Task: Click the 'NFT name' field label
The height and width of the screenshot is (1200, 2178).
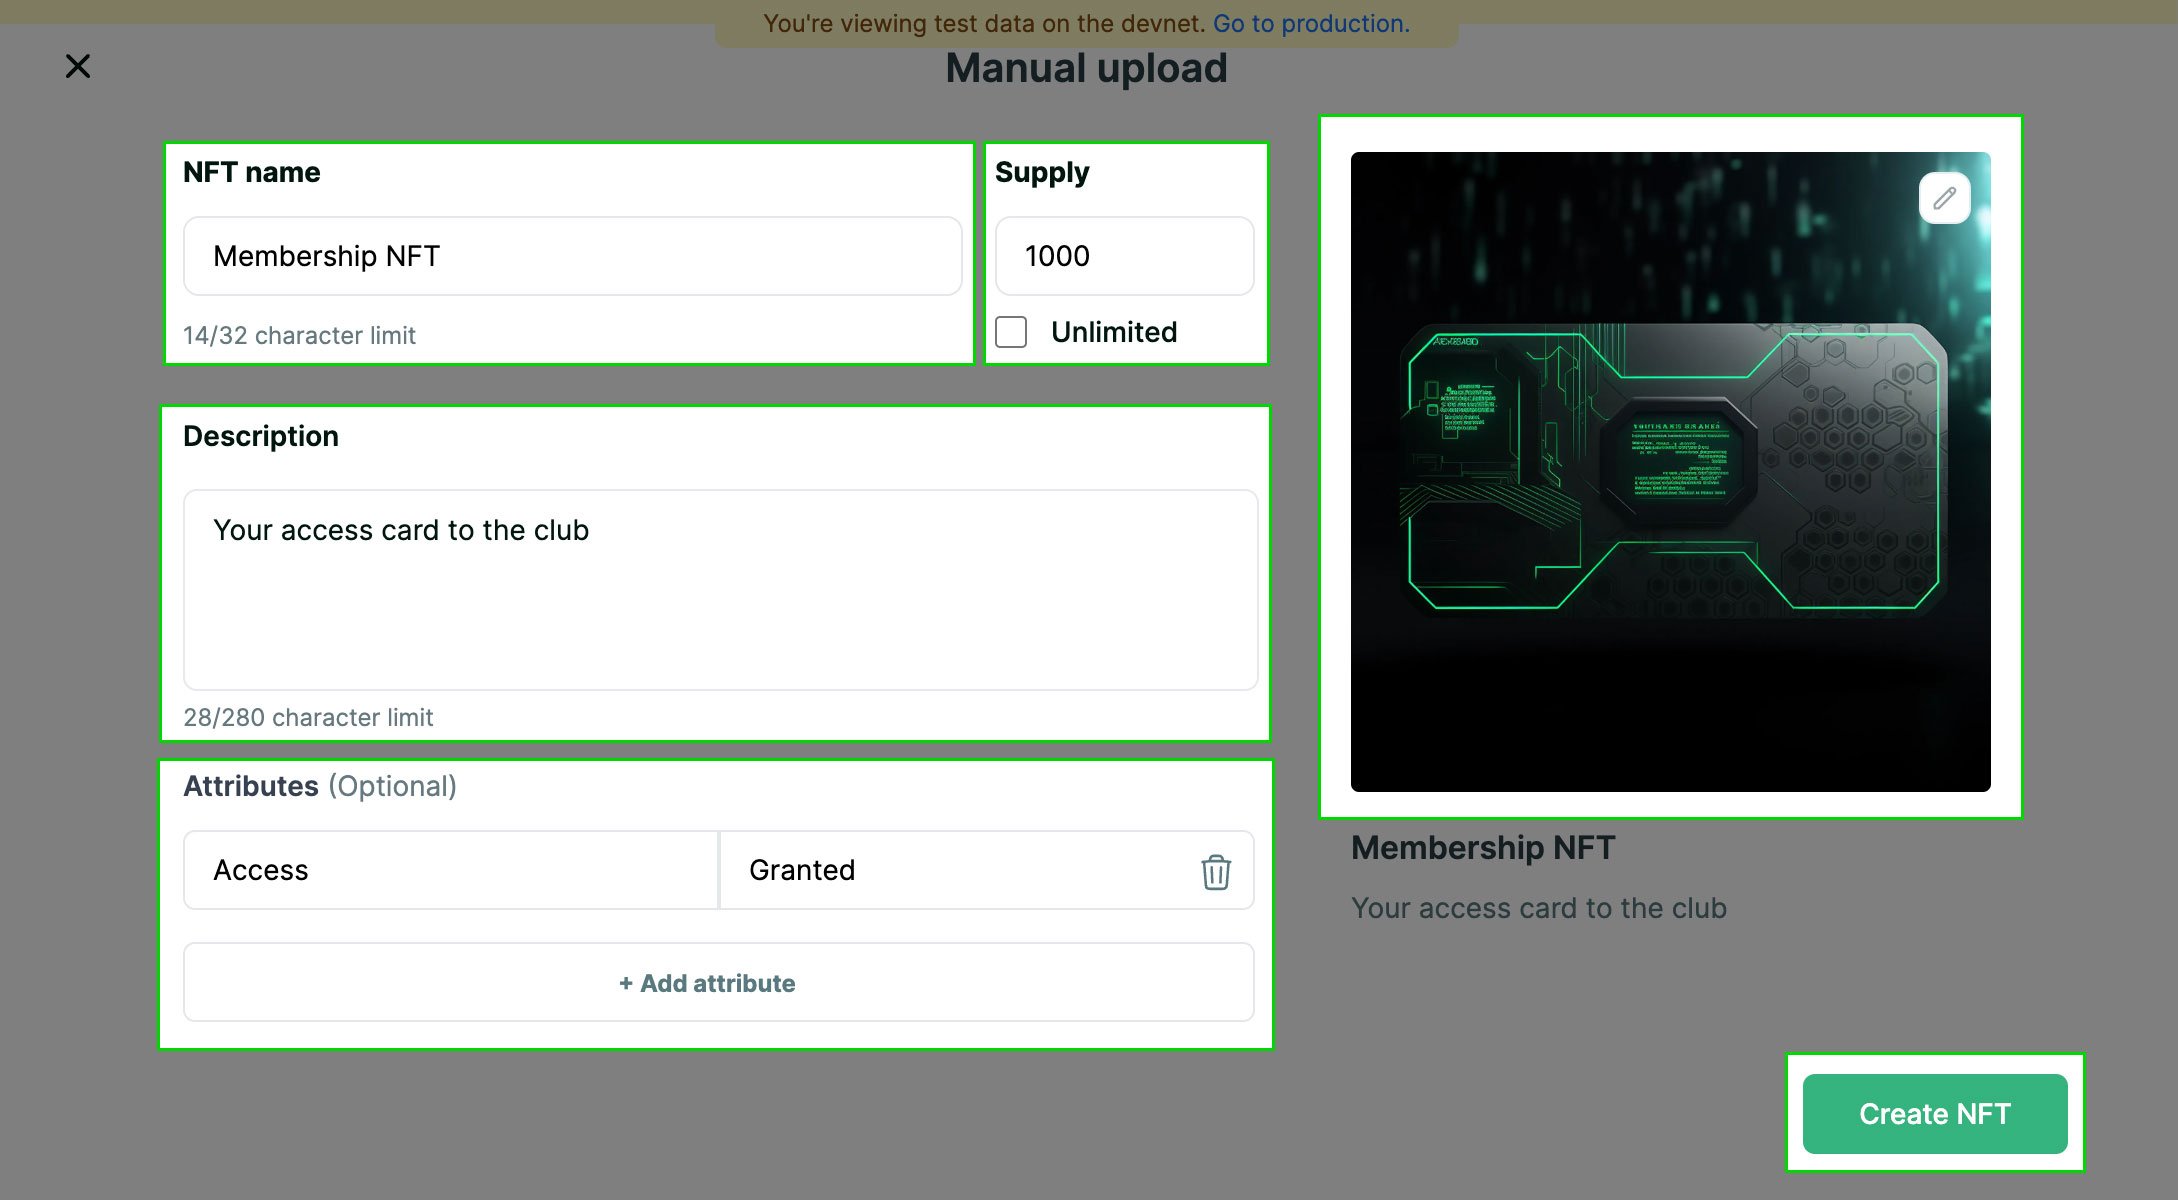Action: click(x=251, y=172)
